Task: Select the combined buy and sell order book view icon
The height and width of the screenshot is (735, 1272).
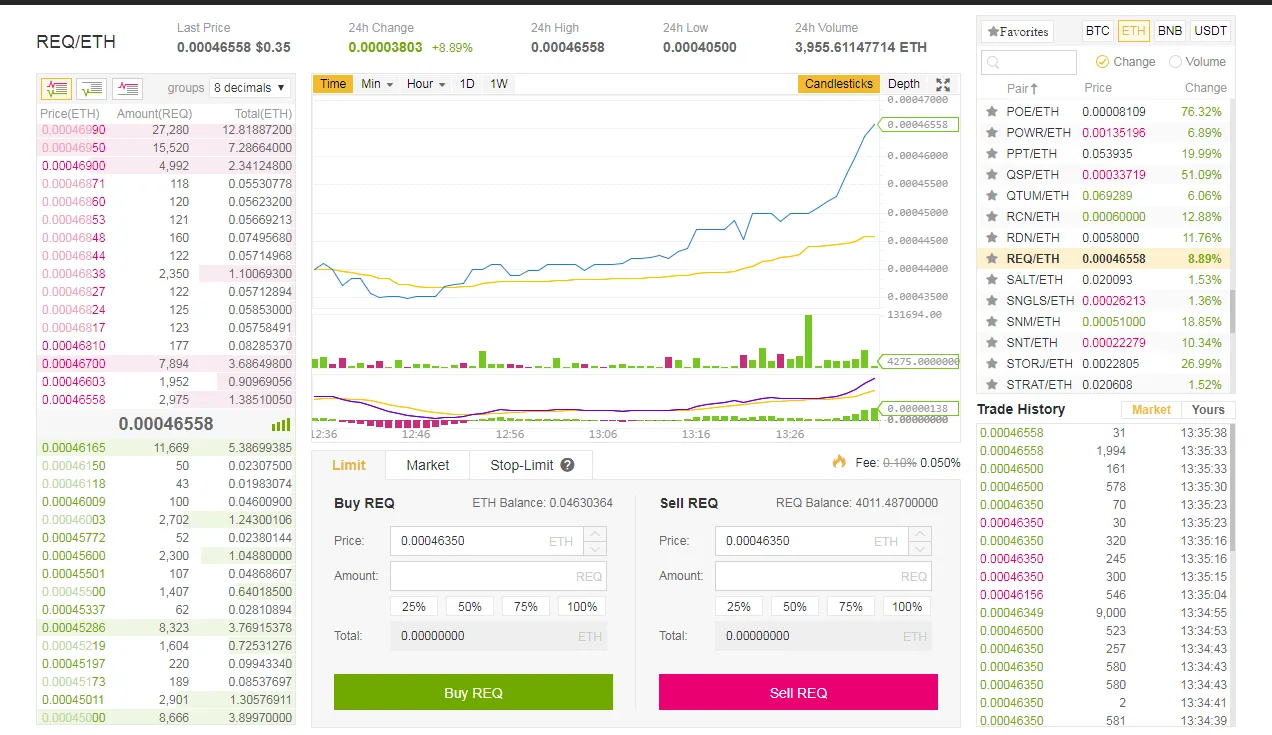Action: click(56, 88)
